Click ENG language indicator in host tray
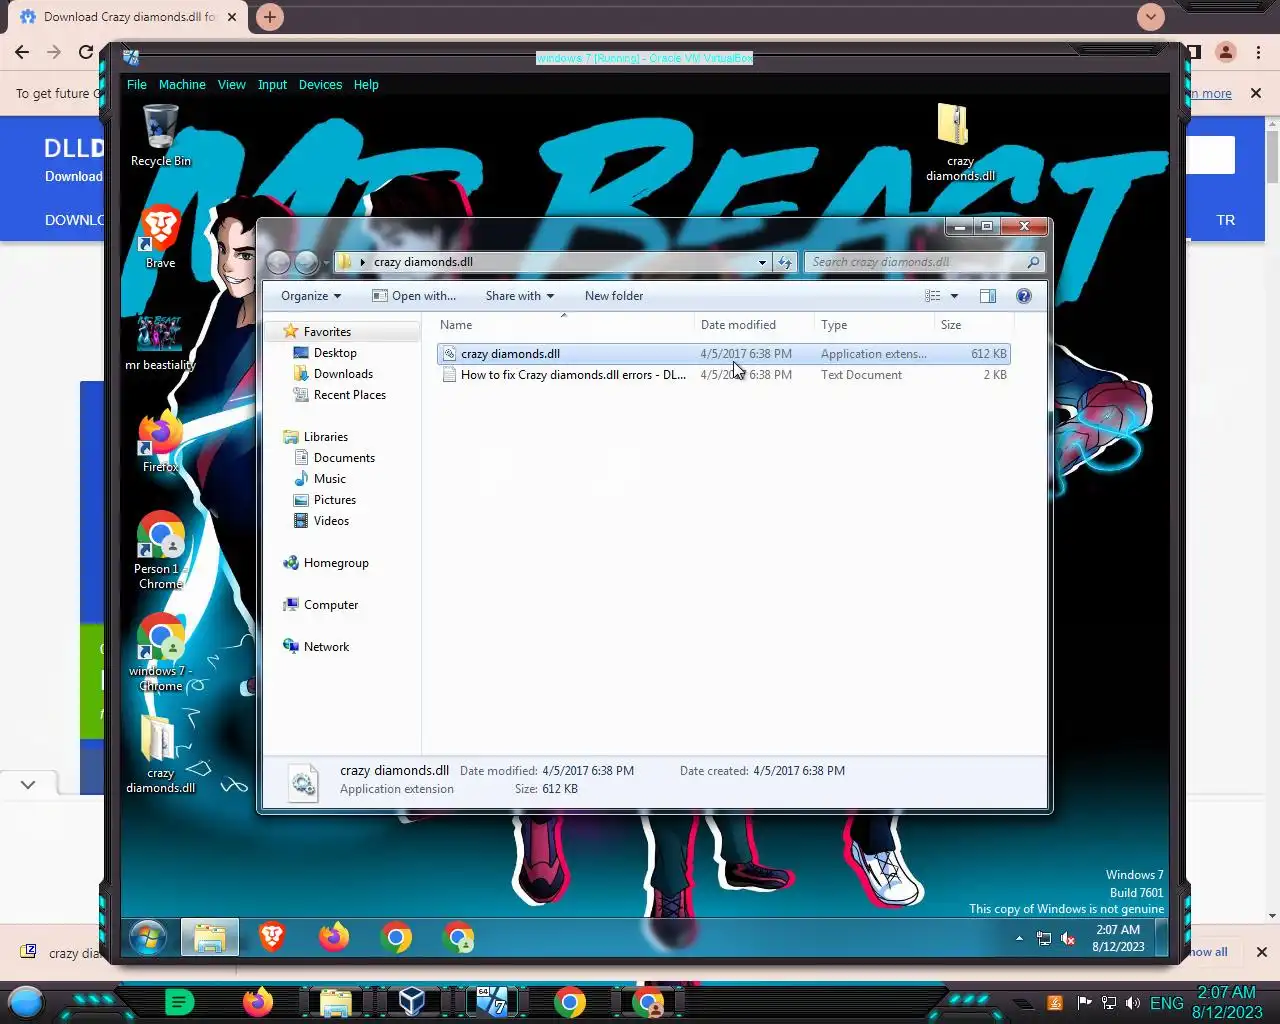 click(x=1166, y=1003)
